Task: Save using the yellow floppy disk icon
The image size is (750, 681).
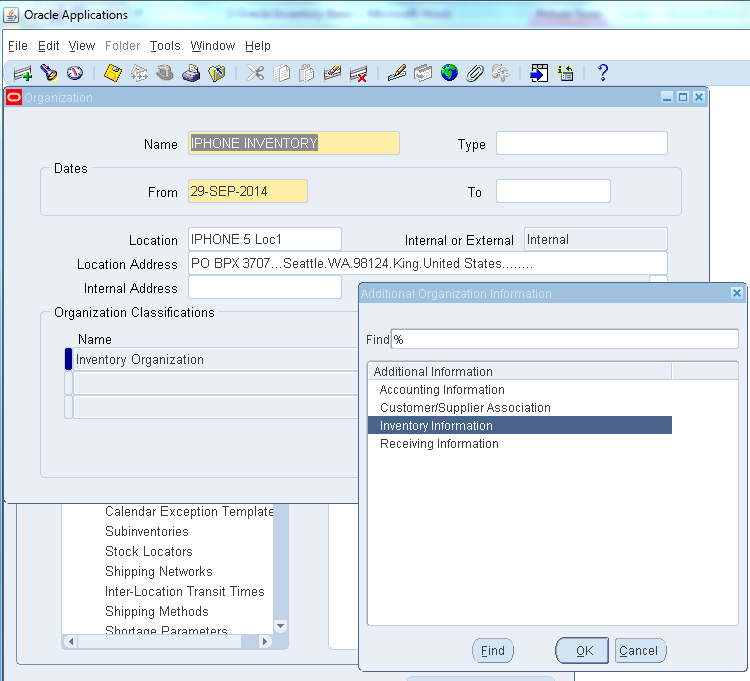Action: tap(113, 73)
